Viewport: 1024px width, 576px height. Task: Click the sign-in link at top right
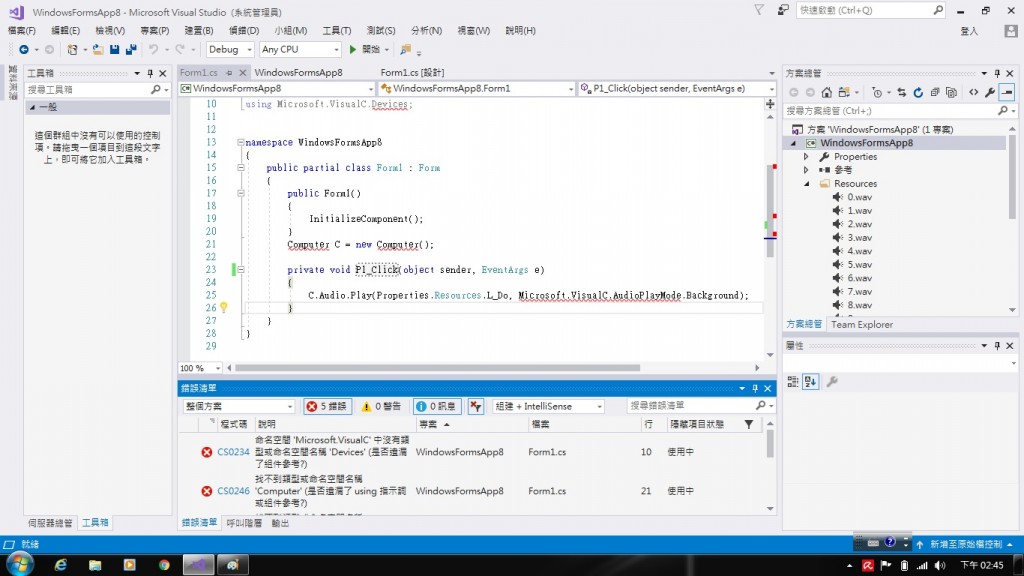click(968, 31)
